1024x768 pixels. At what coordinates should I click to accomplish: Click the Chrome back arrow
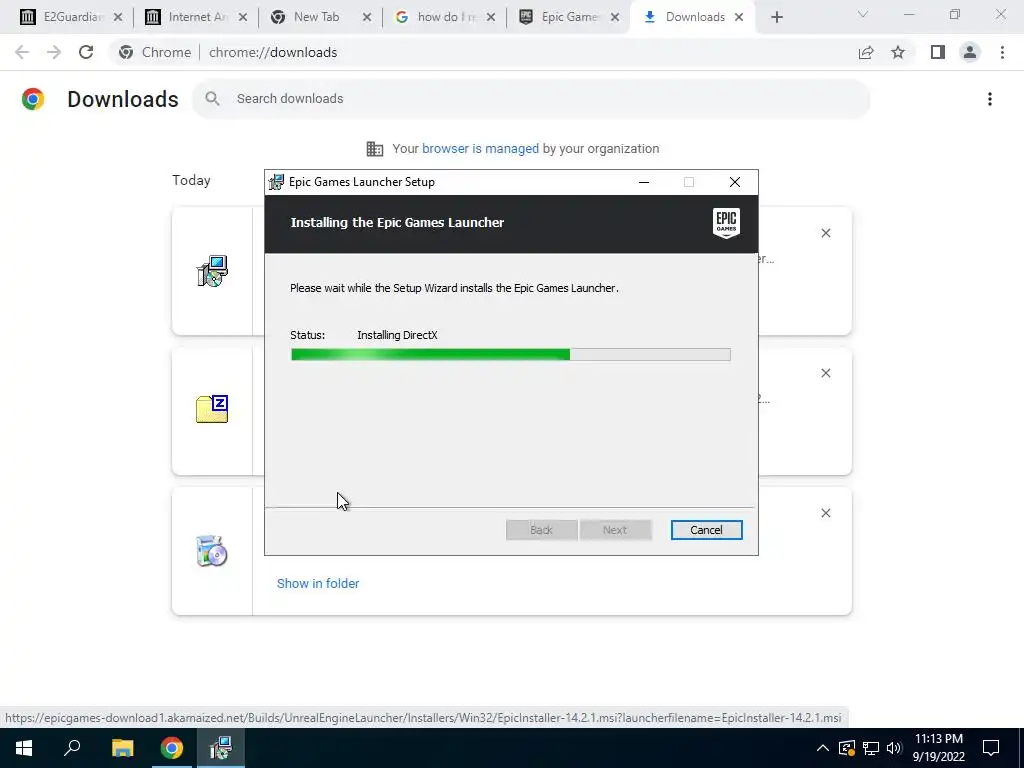point(22,52)
